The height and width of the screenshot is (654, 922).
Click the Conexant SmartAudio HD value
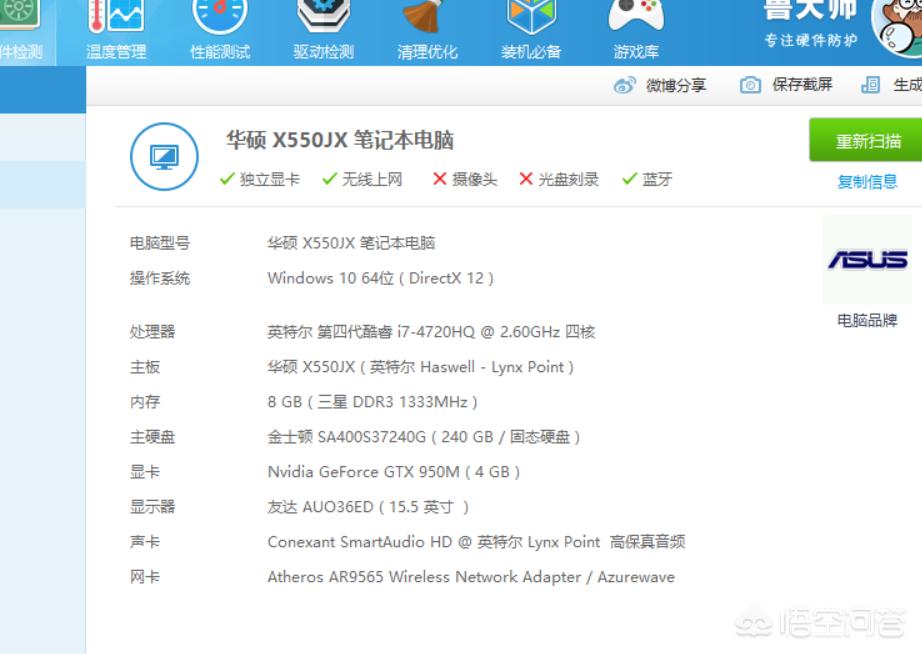(x=476, y=542)
